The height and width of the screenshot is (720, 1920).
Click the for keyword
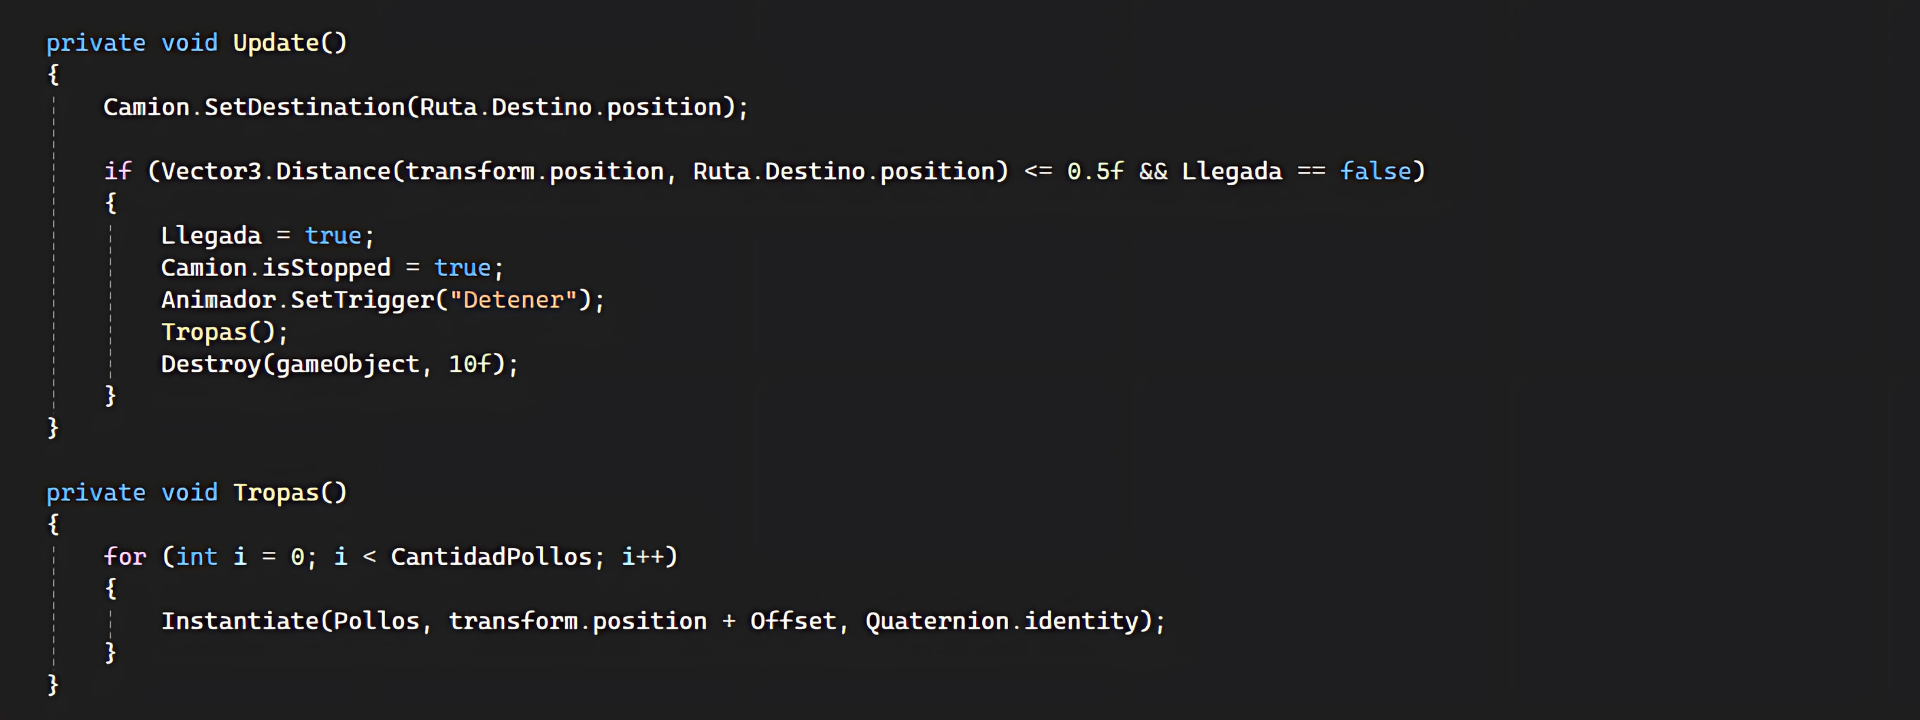click(125, 557)
